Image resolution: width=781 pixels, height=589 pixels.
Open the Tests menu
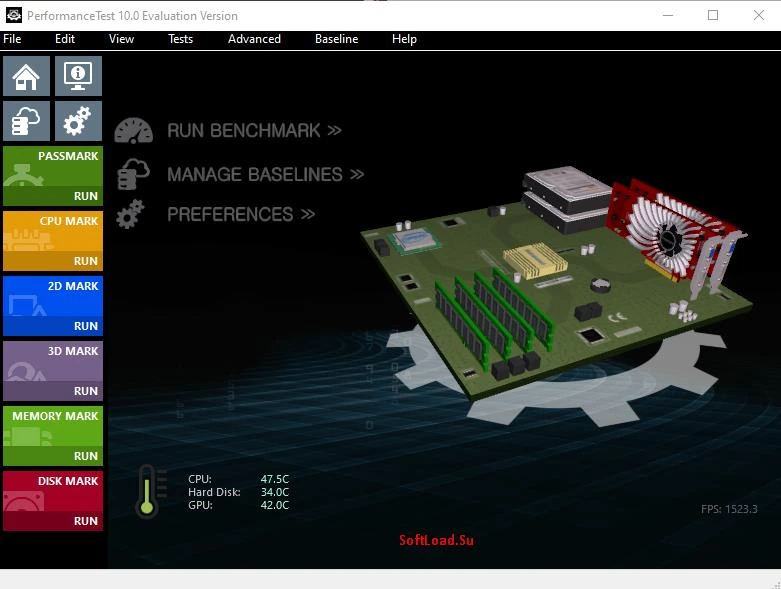tap(180, 39)
